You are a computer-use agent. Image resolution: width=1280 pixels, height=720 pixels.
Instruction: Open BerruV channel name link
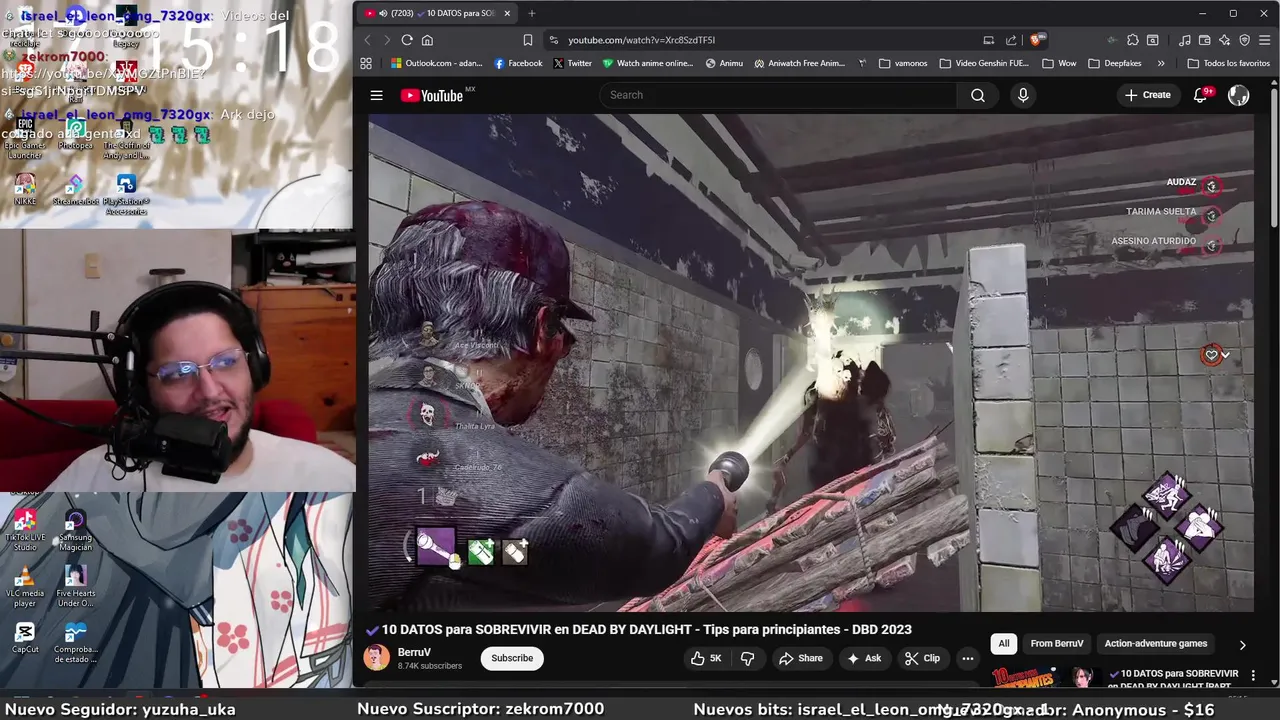(414, 652)
